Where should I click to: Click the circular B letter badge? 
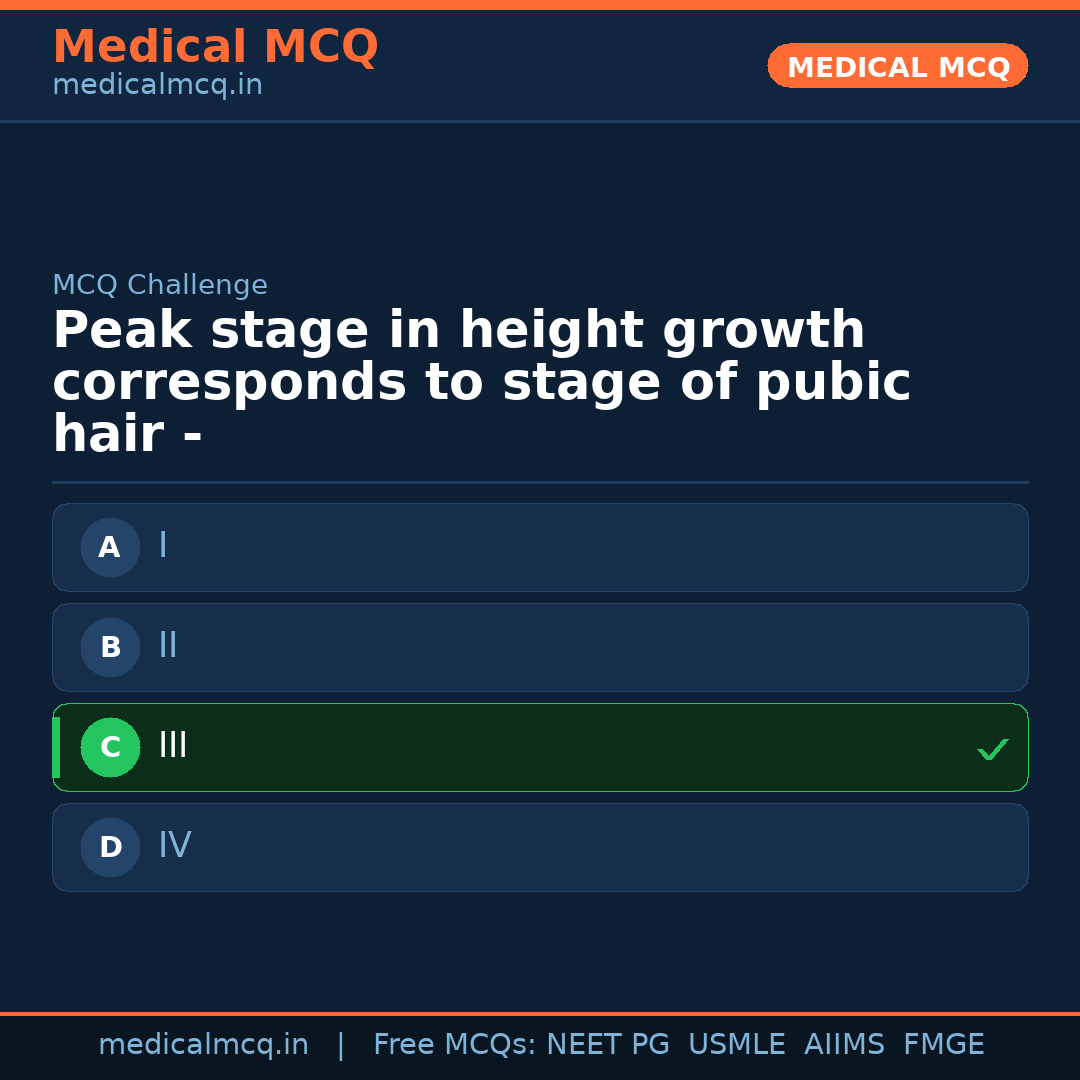110,647
